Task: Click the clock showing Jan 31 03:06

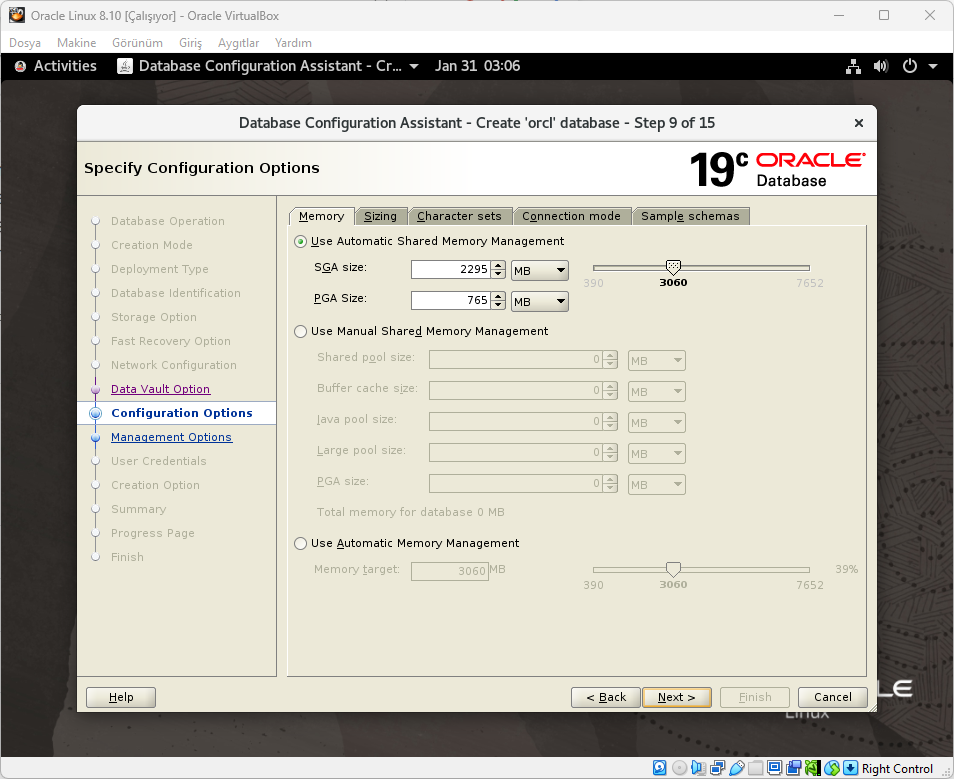Action: pyautogui.click(x=477, y=66)
